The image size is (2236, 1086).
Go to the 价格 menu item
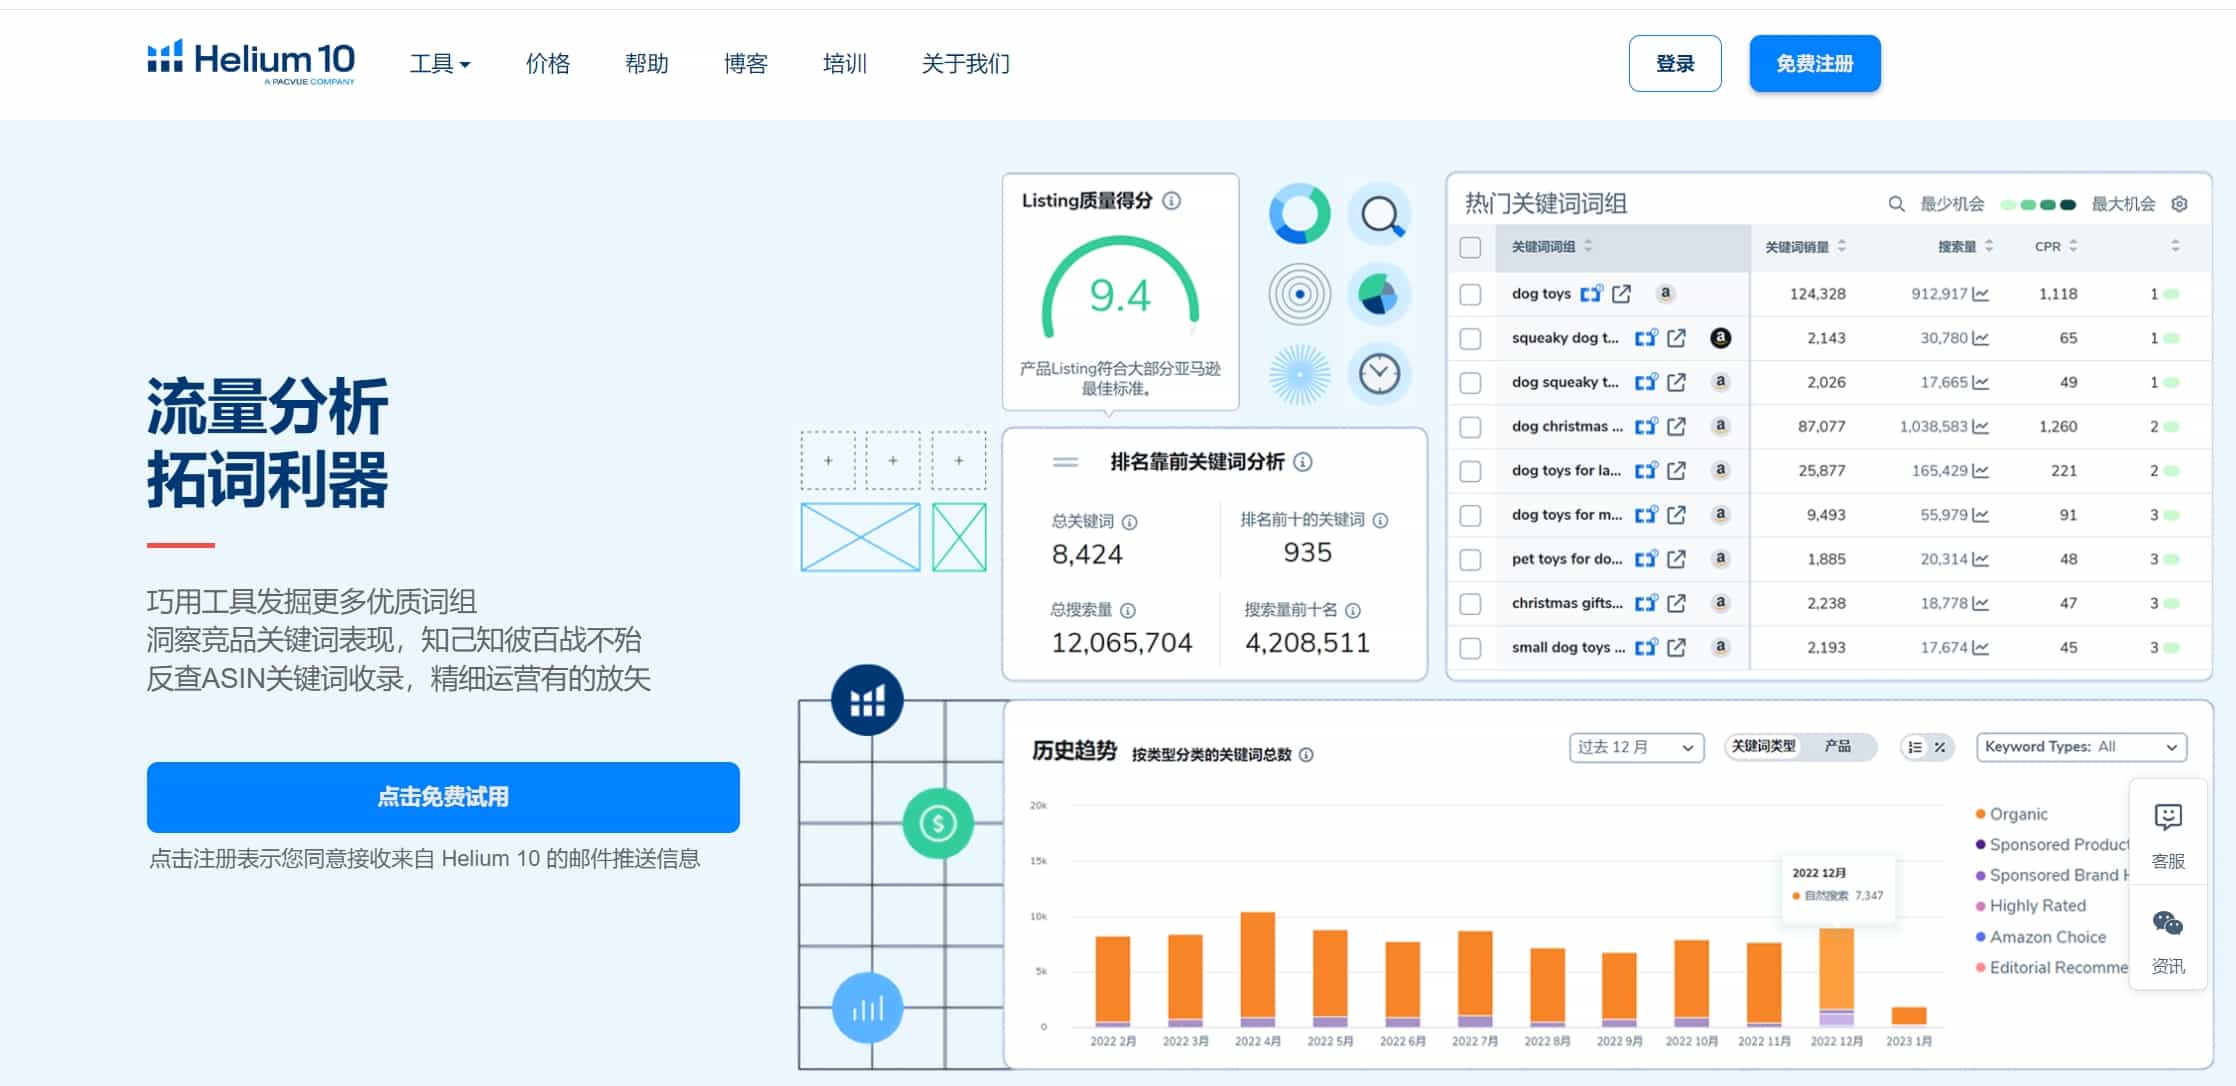pos(548,64)
